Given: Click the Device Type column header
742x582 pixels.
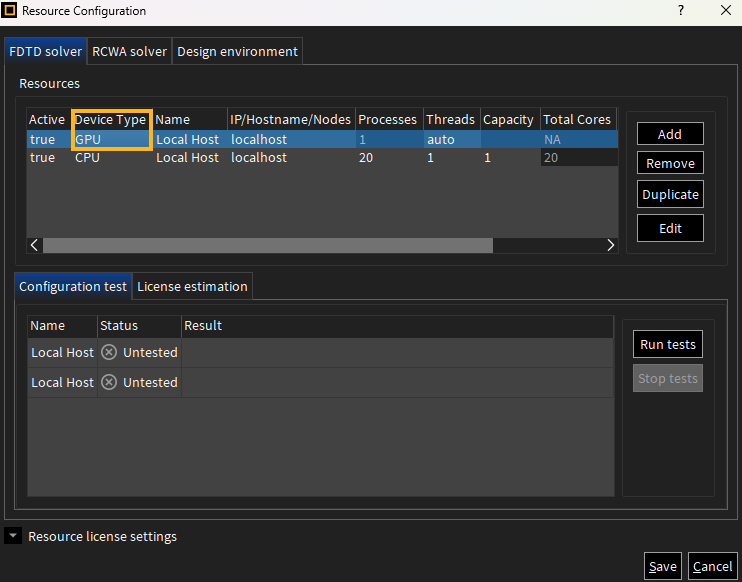Looking at the screenshot, I should pos(110,119).
